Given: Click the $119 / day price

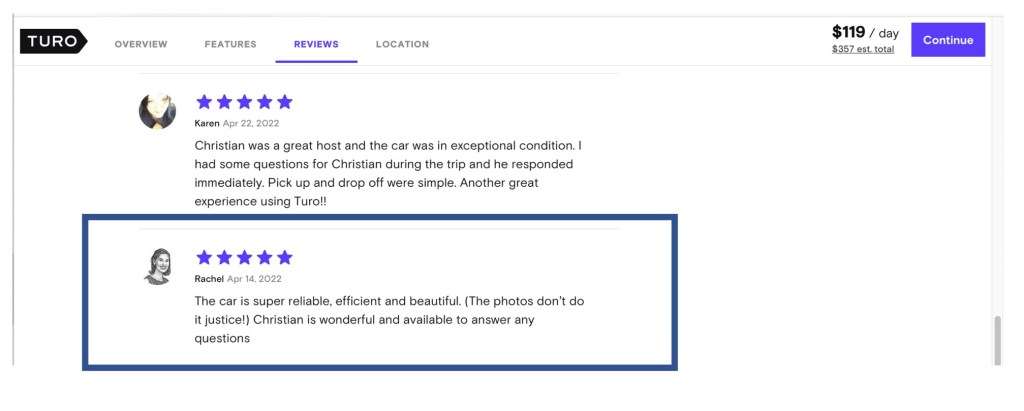Looking at the screenshot, I should [x=865, y=33].
